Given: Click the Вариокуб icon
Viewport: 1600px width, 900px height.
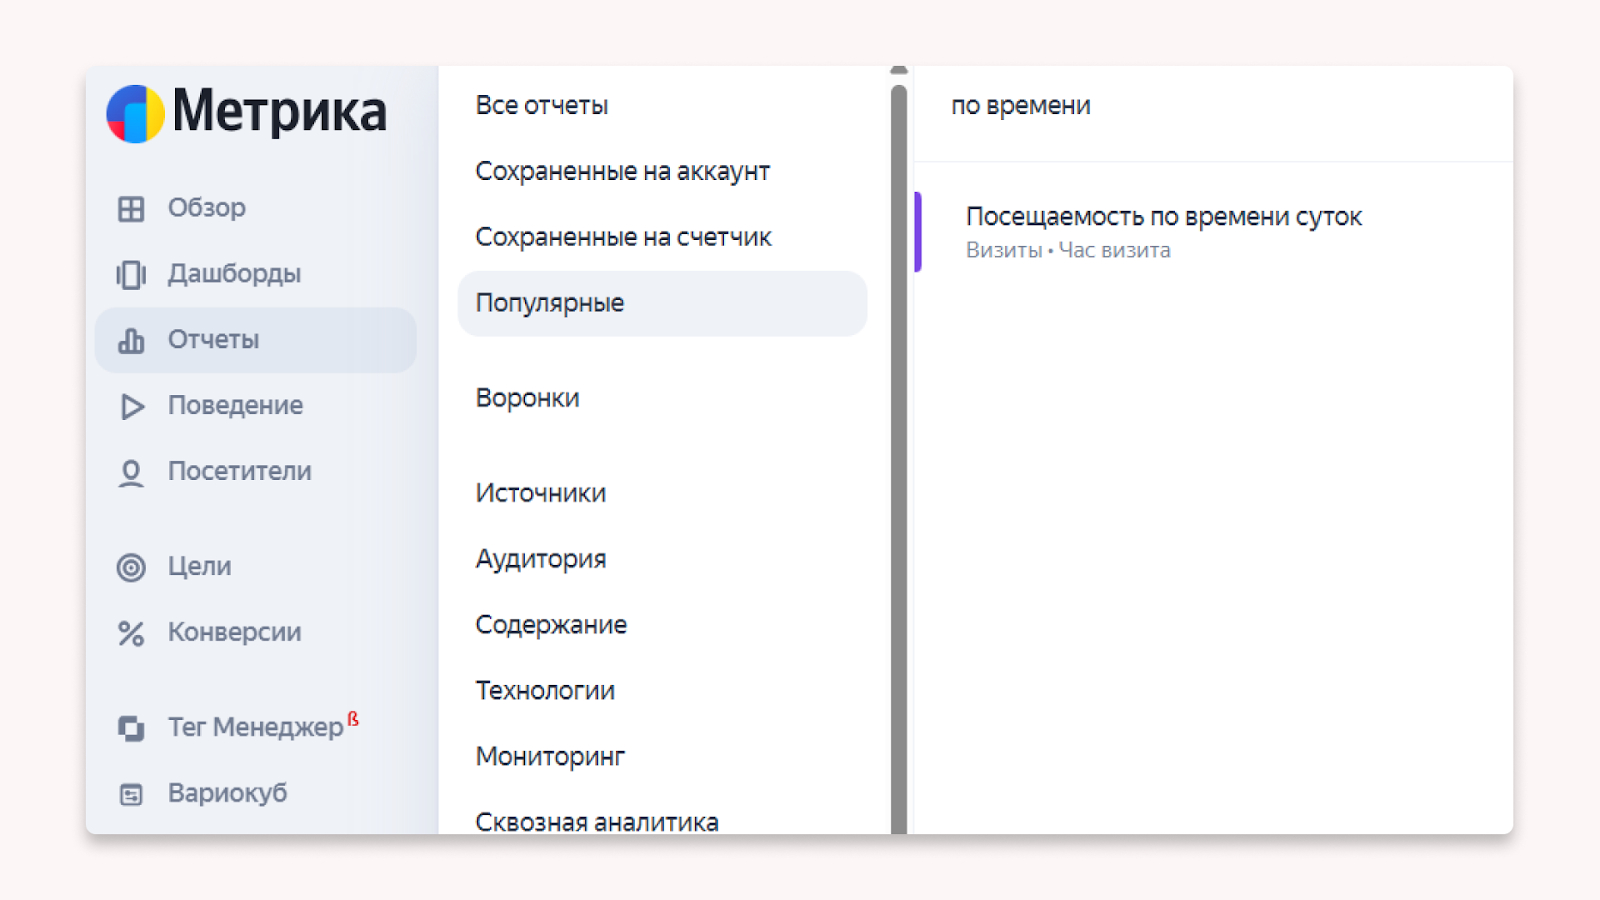Looking at the screenshot, I should coord(131,794).
